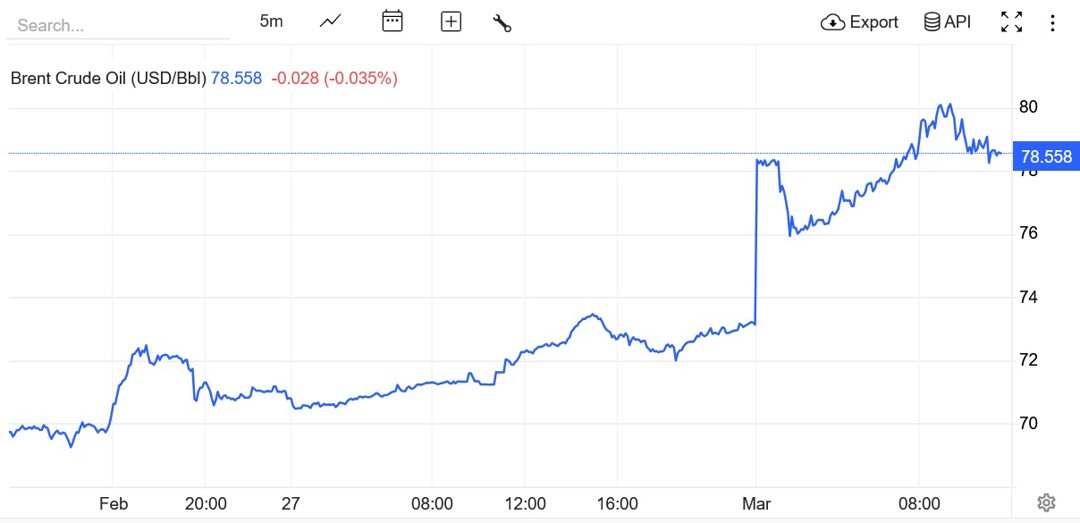Click the 12:00 time axis label

pyautogui.click(x=525, y=504)
